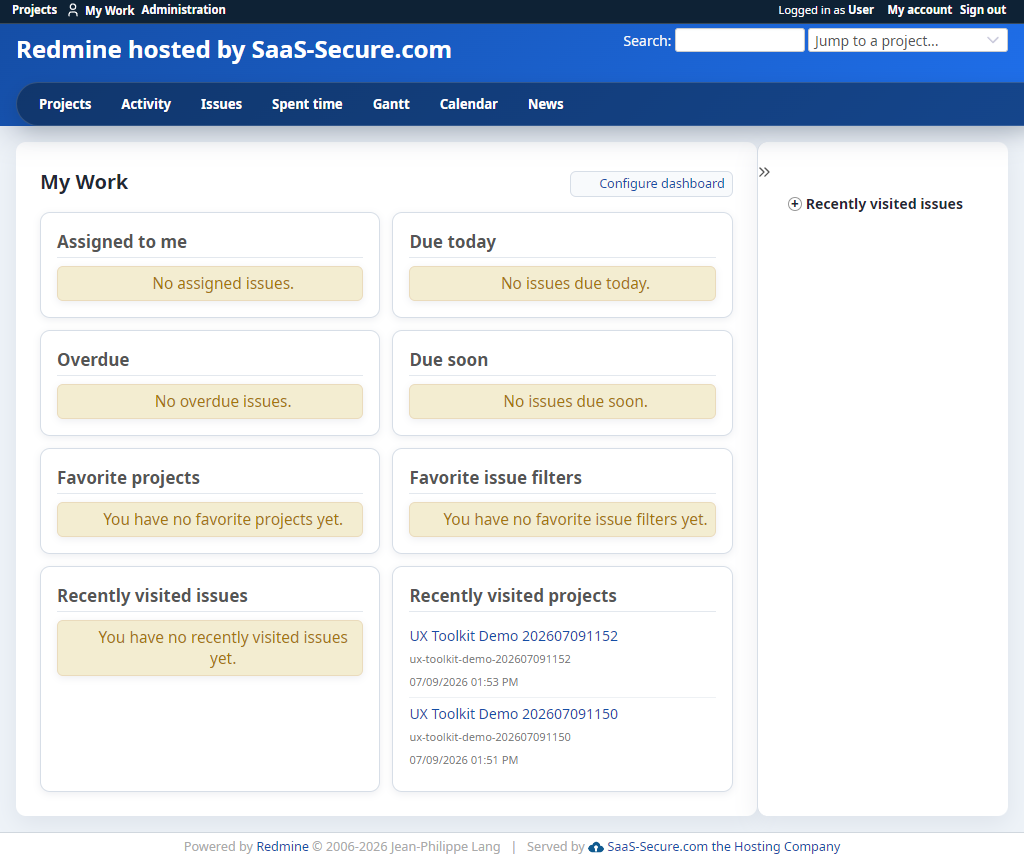
Task: Select the Activity tab
Action: [146, 104]
